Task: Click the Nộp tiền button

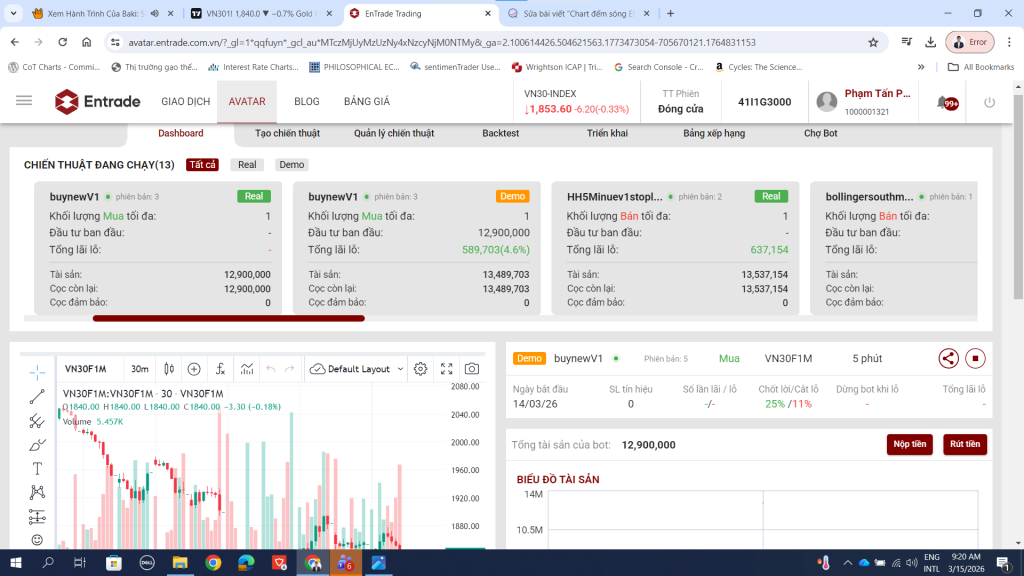Action: pyautogui.click(x=909, y=444)
